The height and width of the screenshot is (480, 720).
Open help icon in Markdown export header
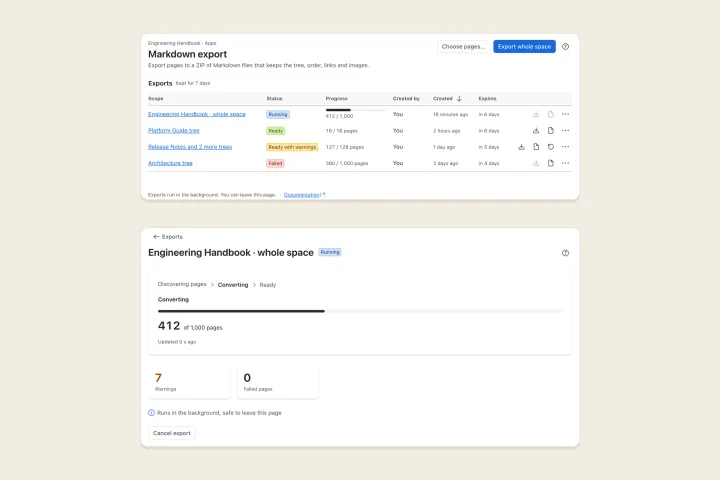[x=565, y=46]
